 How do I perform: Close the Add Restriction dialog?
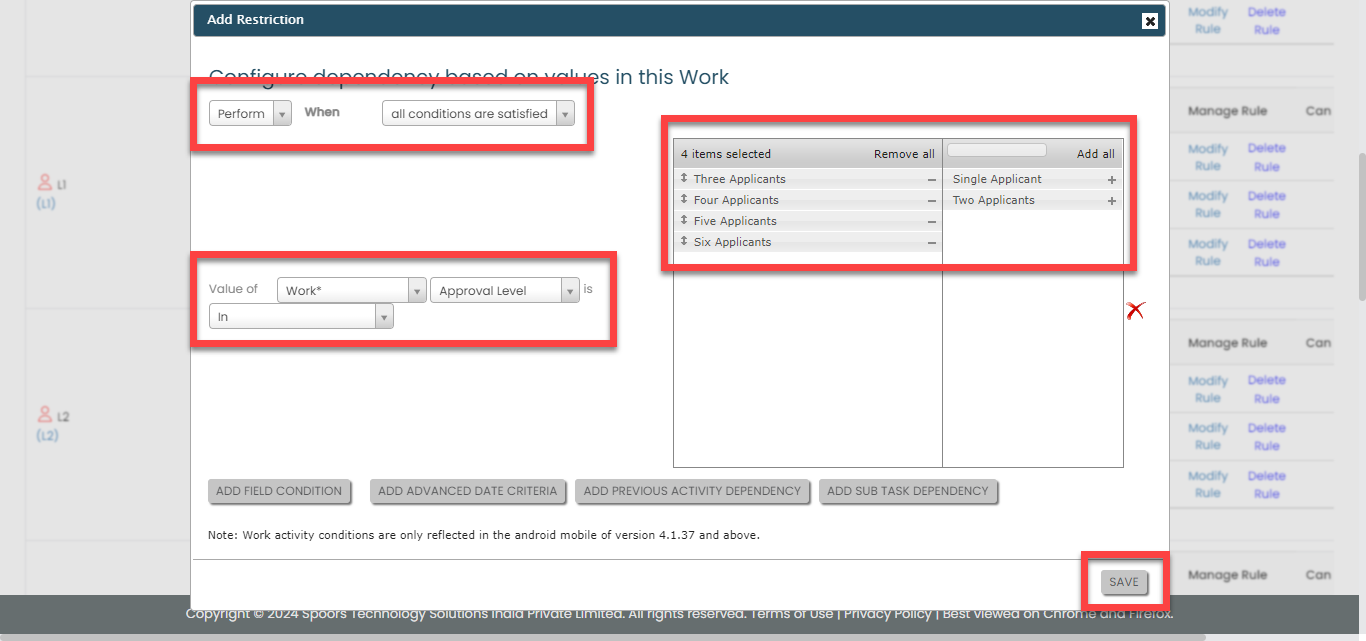pyautogui.click(x=1150, y=20)
